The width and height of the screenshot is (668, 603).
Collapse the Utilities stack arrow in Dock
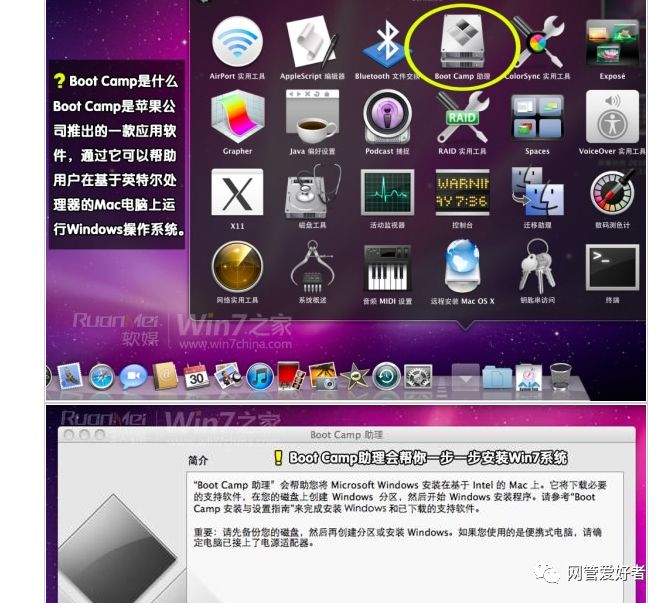coord(466,376)
